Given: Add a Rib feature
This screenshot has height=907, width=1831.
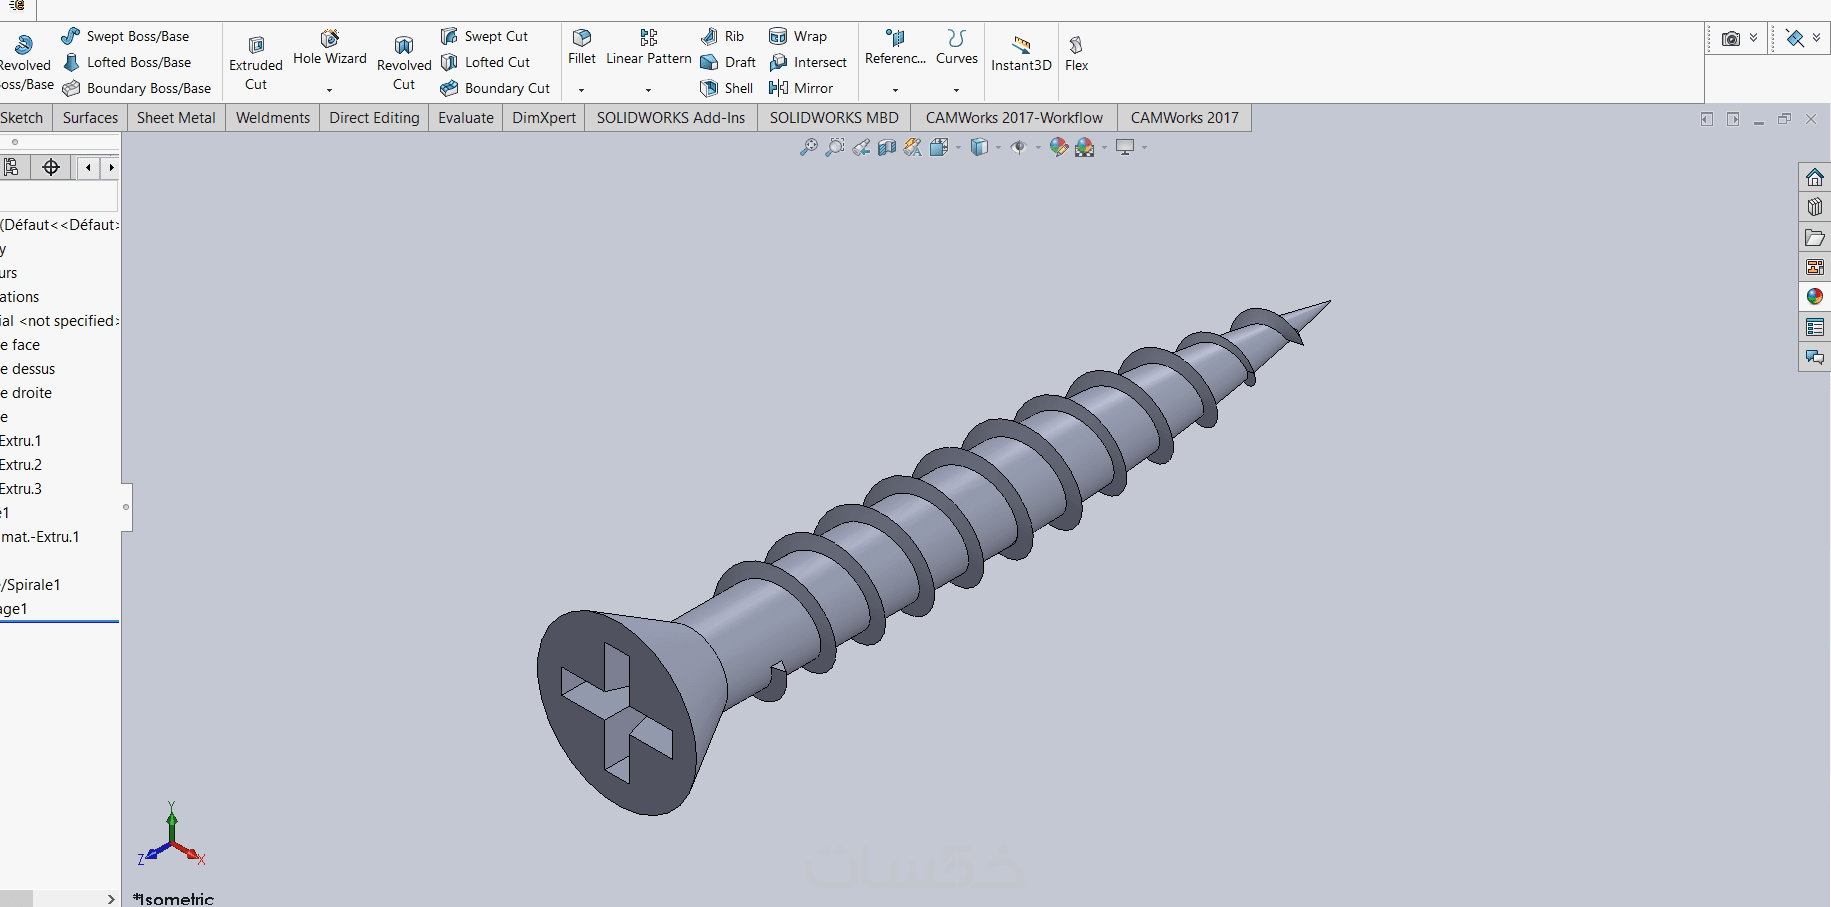Looking at the screenshot, I should click(x=722, y=36).
